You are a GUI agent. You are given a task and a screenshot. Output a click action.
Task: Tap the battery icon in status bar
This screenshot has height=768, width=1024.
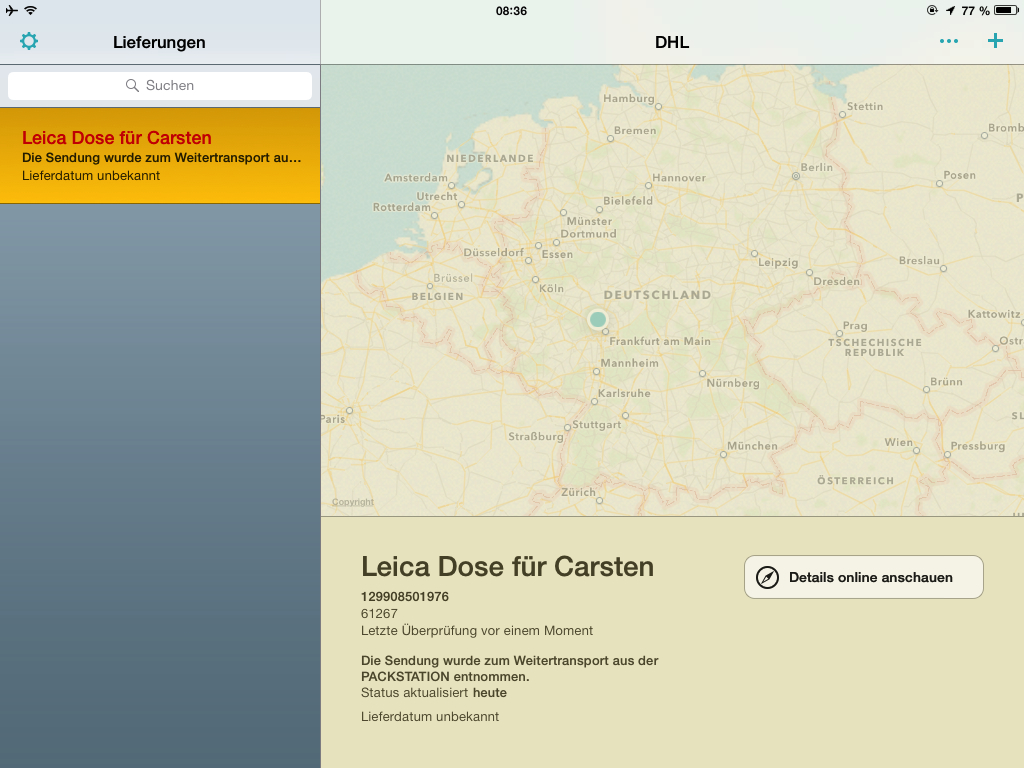(1006, 10)
